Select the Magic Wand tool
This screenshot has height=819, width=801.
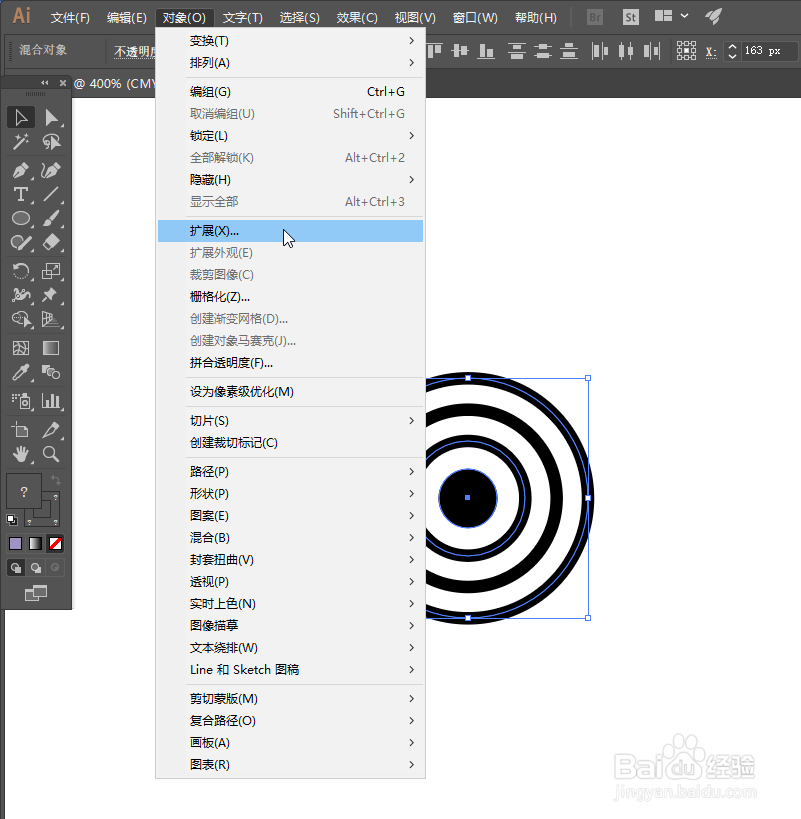pyautogui.click(x=21, y=142)
